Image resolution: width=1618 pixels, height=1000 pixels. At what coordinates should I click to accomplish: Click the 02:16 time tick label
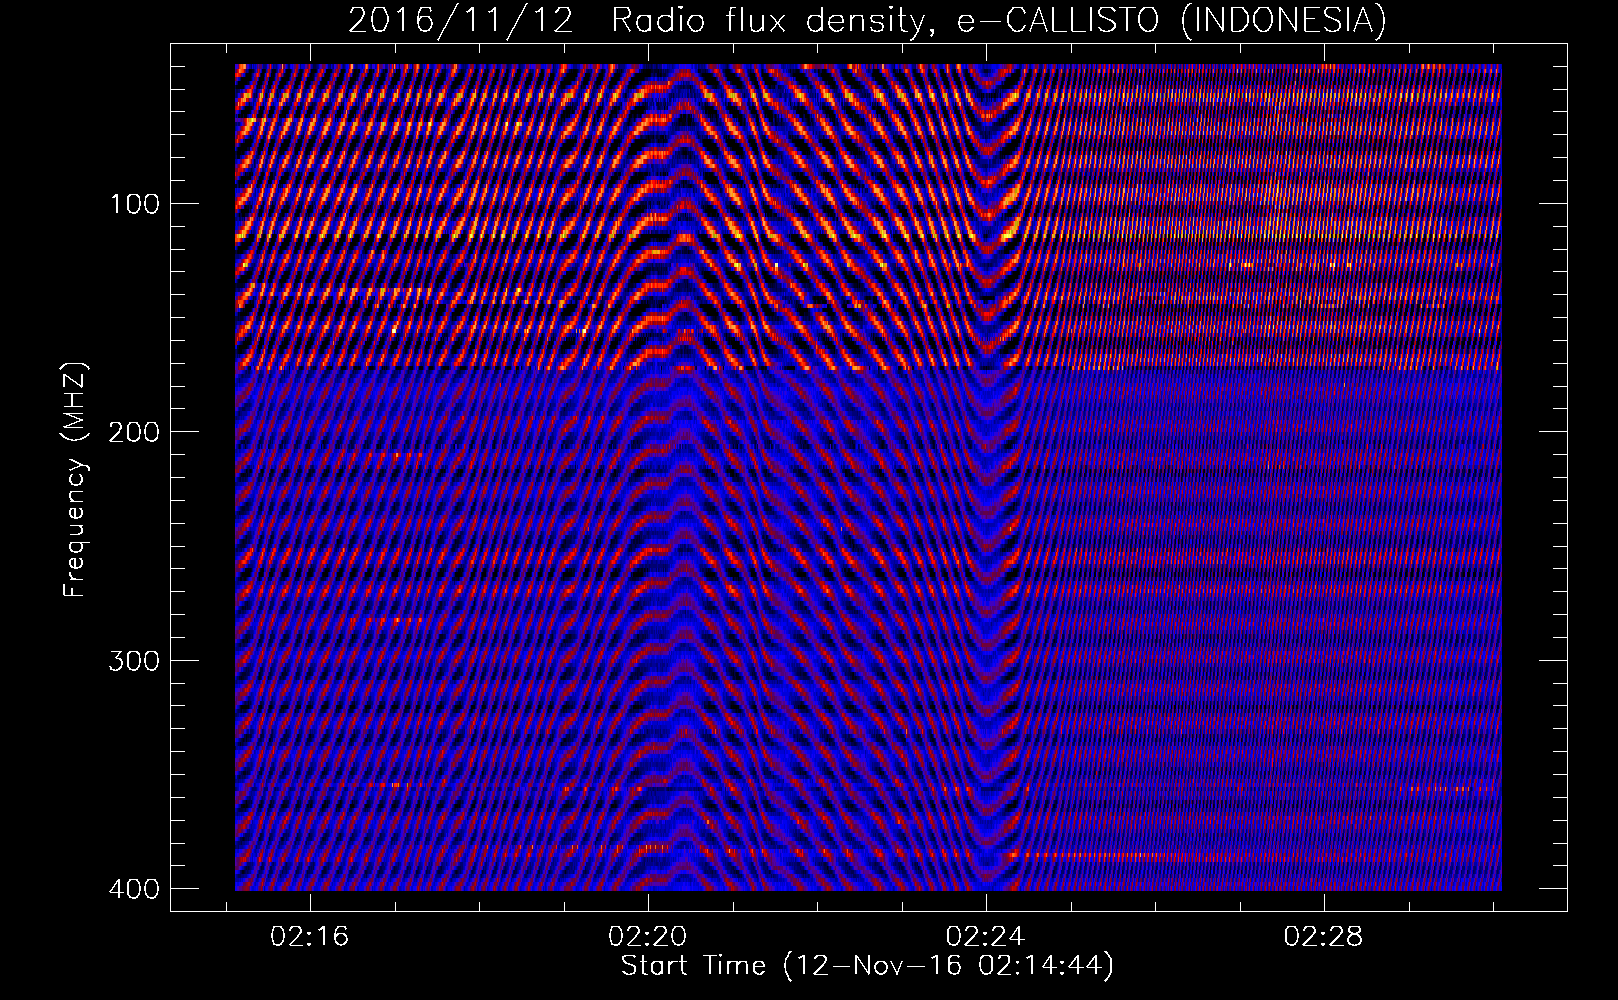click(x=310, y=937)
